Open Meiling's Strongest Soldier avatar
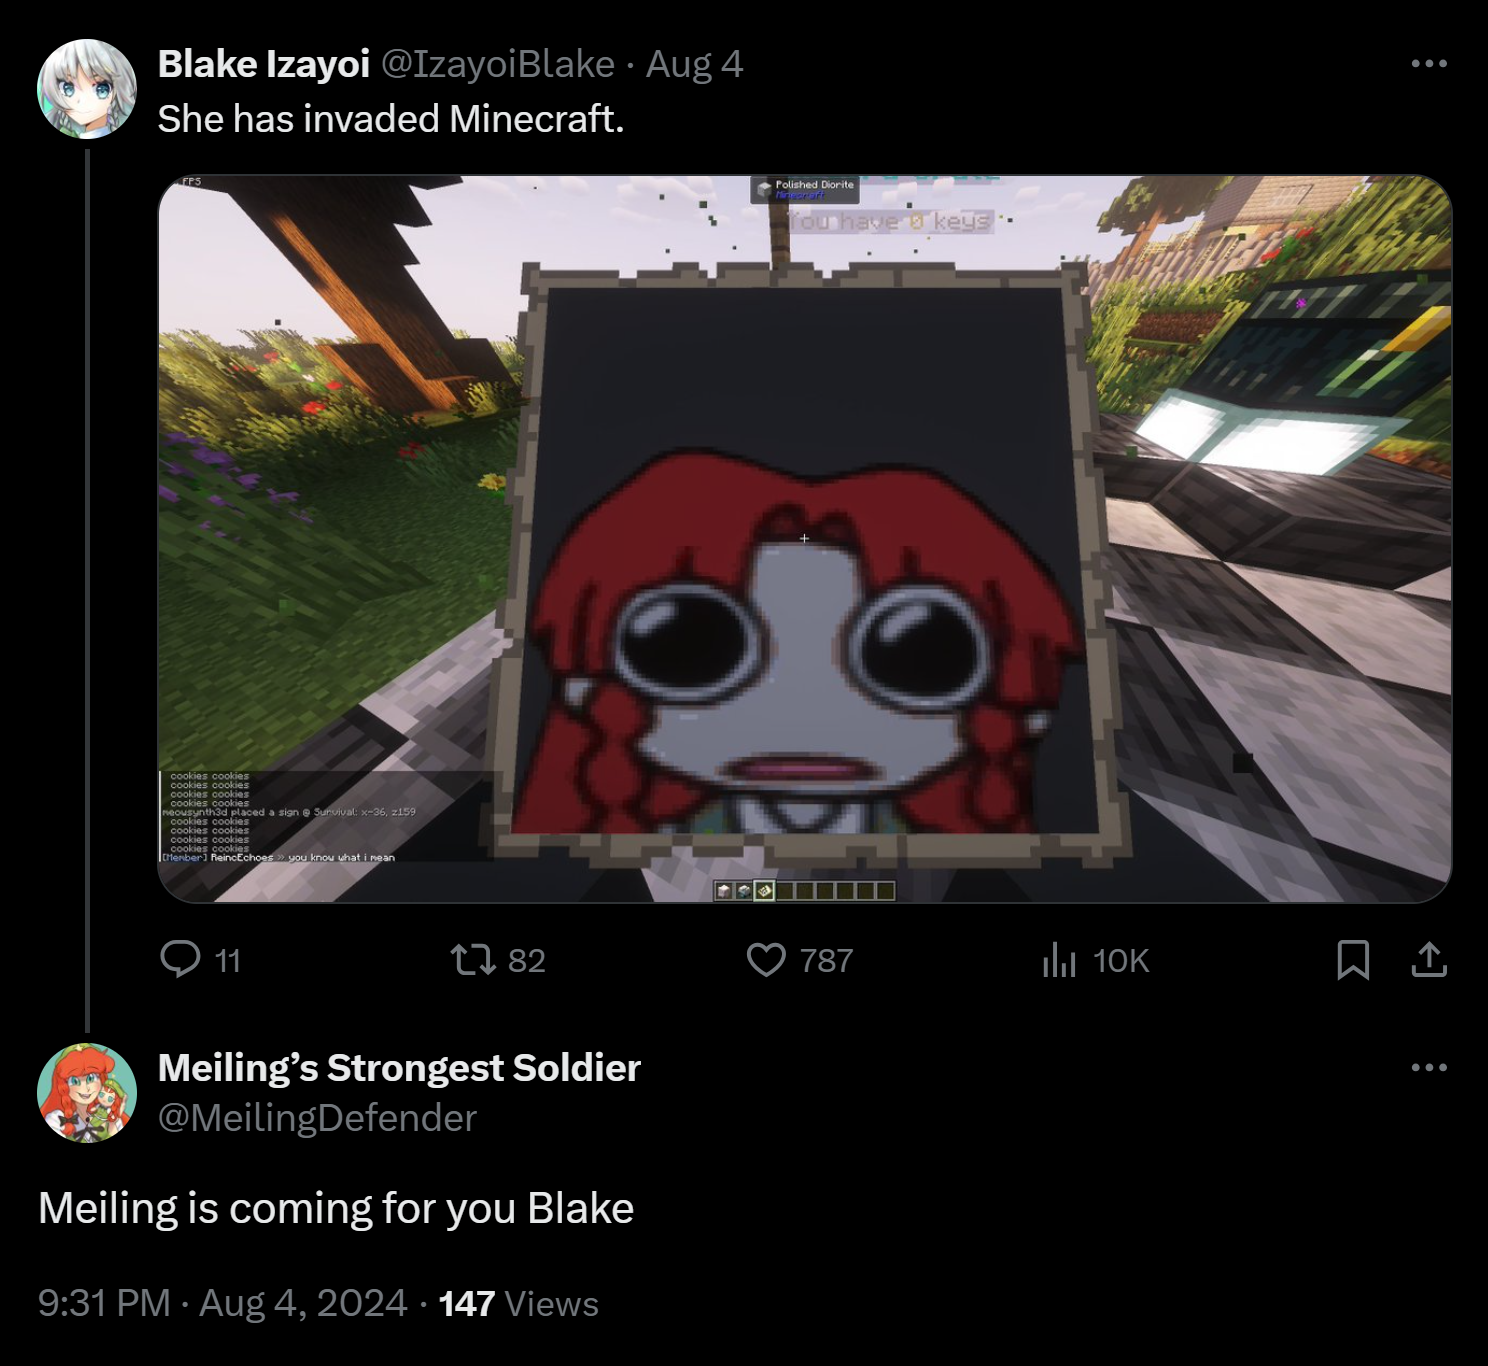 (x=87, y=1093)
